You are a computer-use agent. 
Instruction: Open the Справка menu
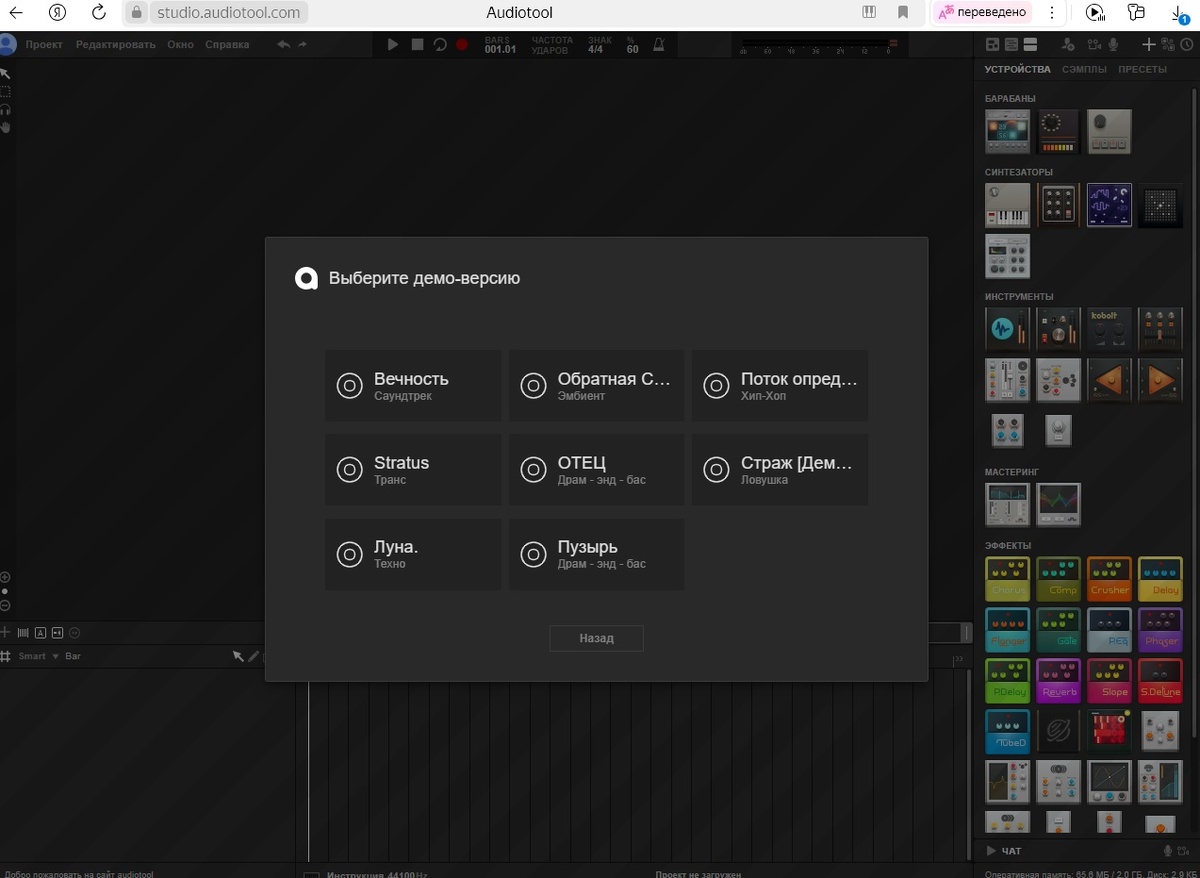[x=228, y=45]
